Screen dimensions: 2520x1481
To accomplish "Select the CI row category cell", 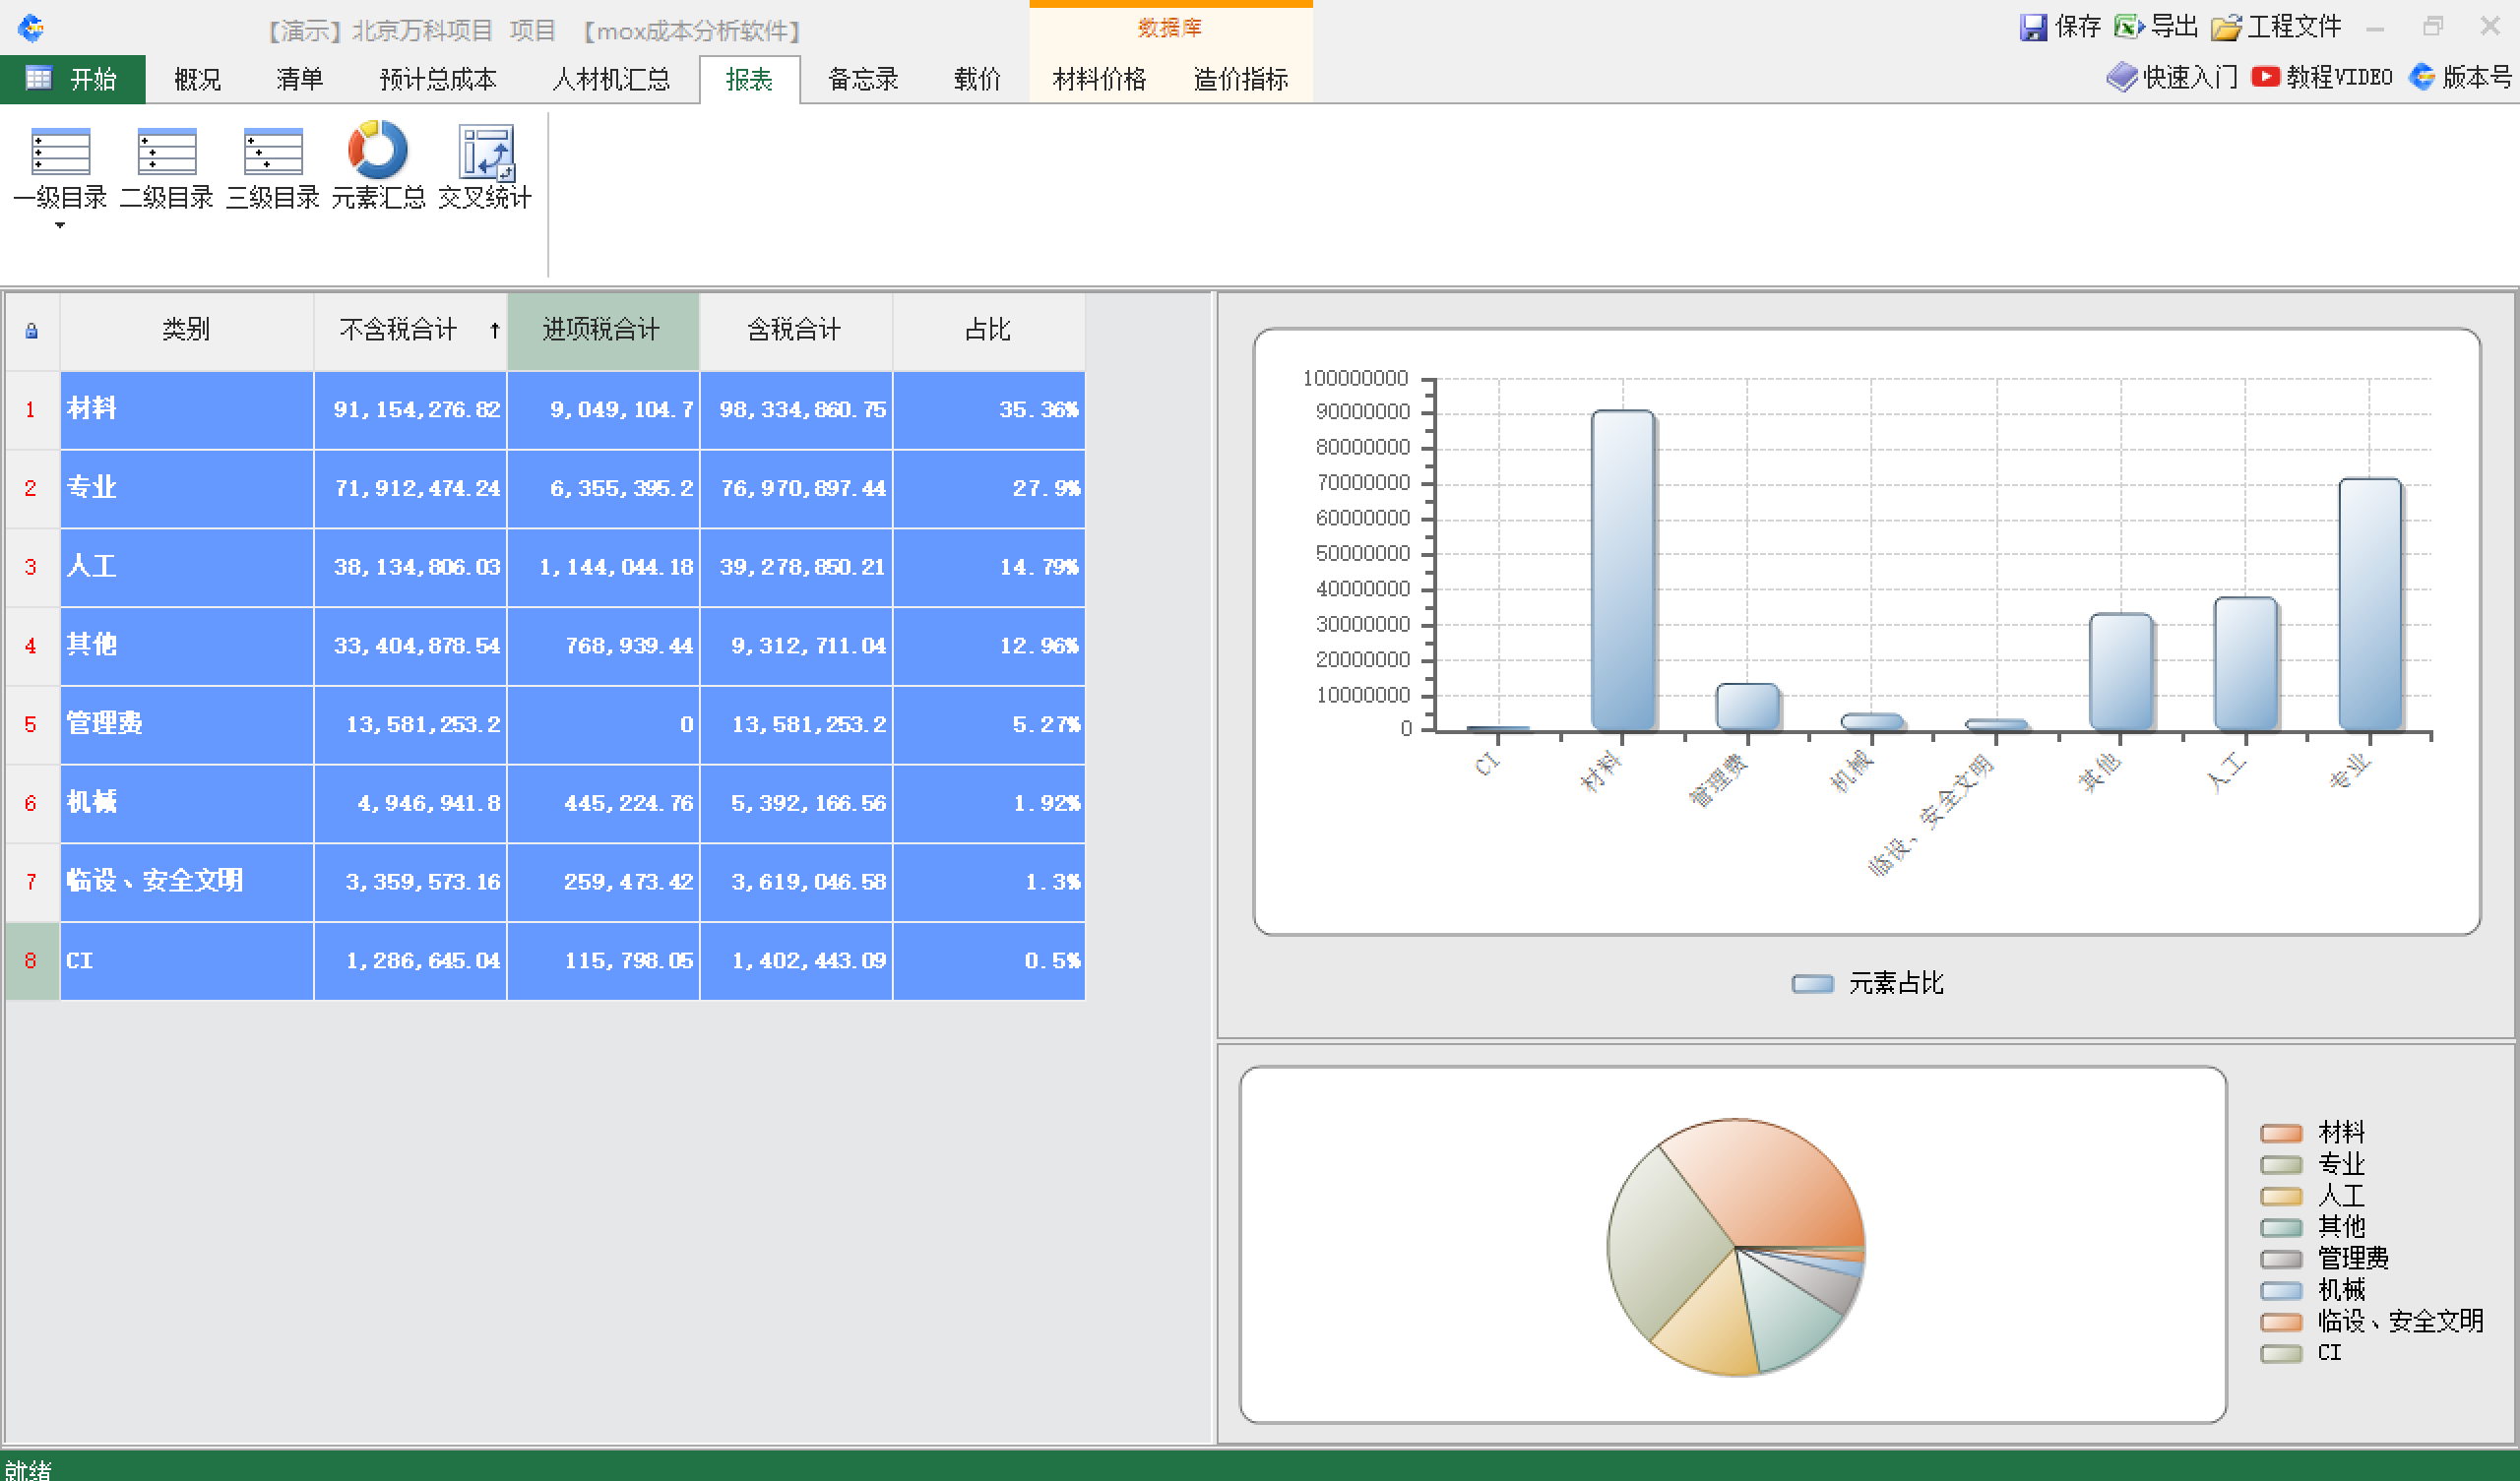I will pos(187,961).
